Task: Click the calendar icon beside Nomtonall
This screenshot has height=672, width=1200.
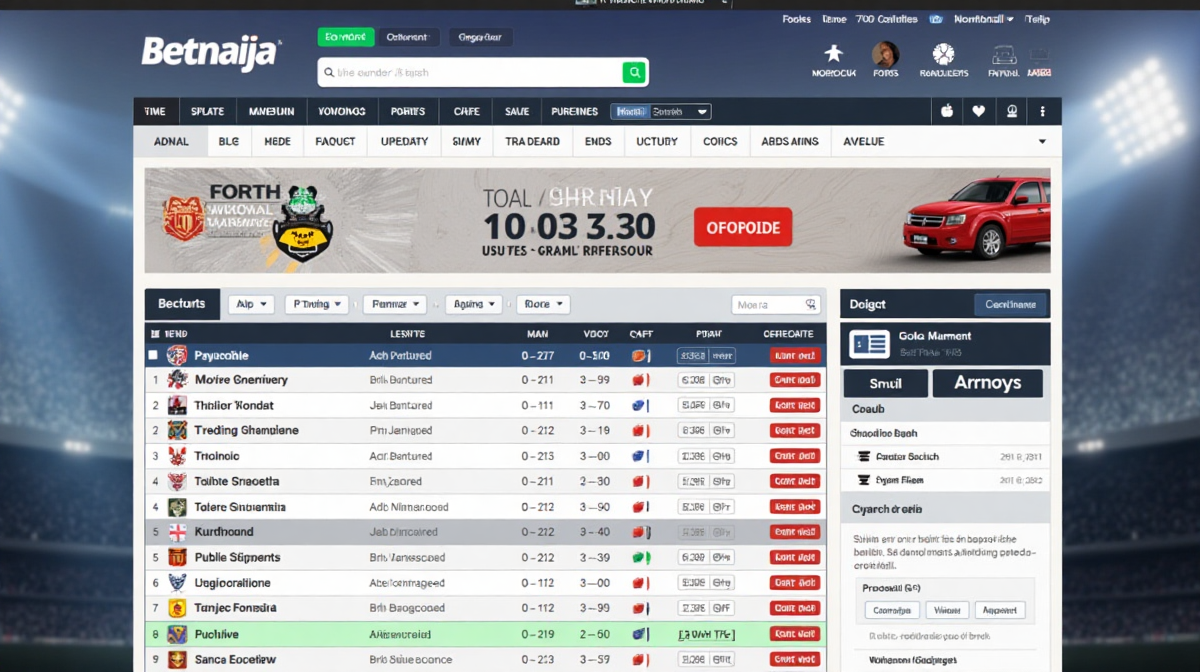Action: (936, 19)
